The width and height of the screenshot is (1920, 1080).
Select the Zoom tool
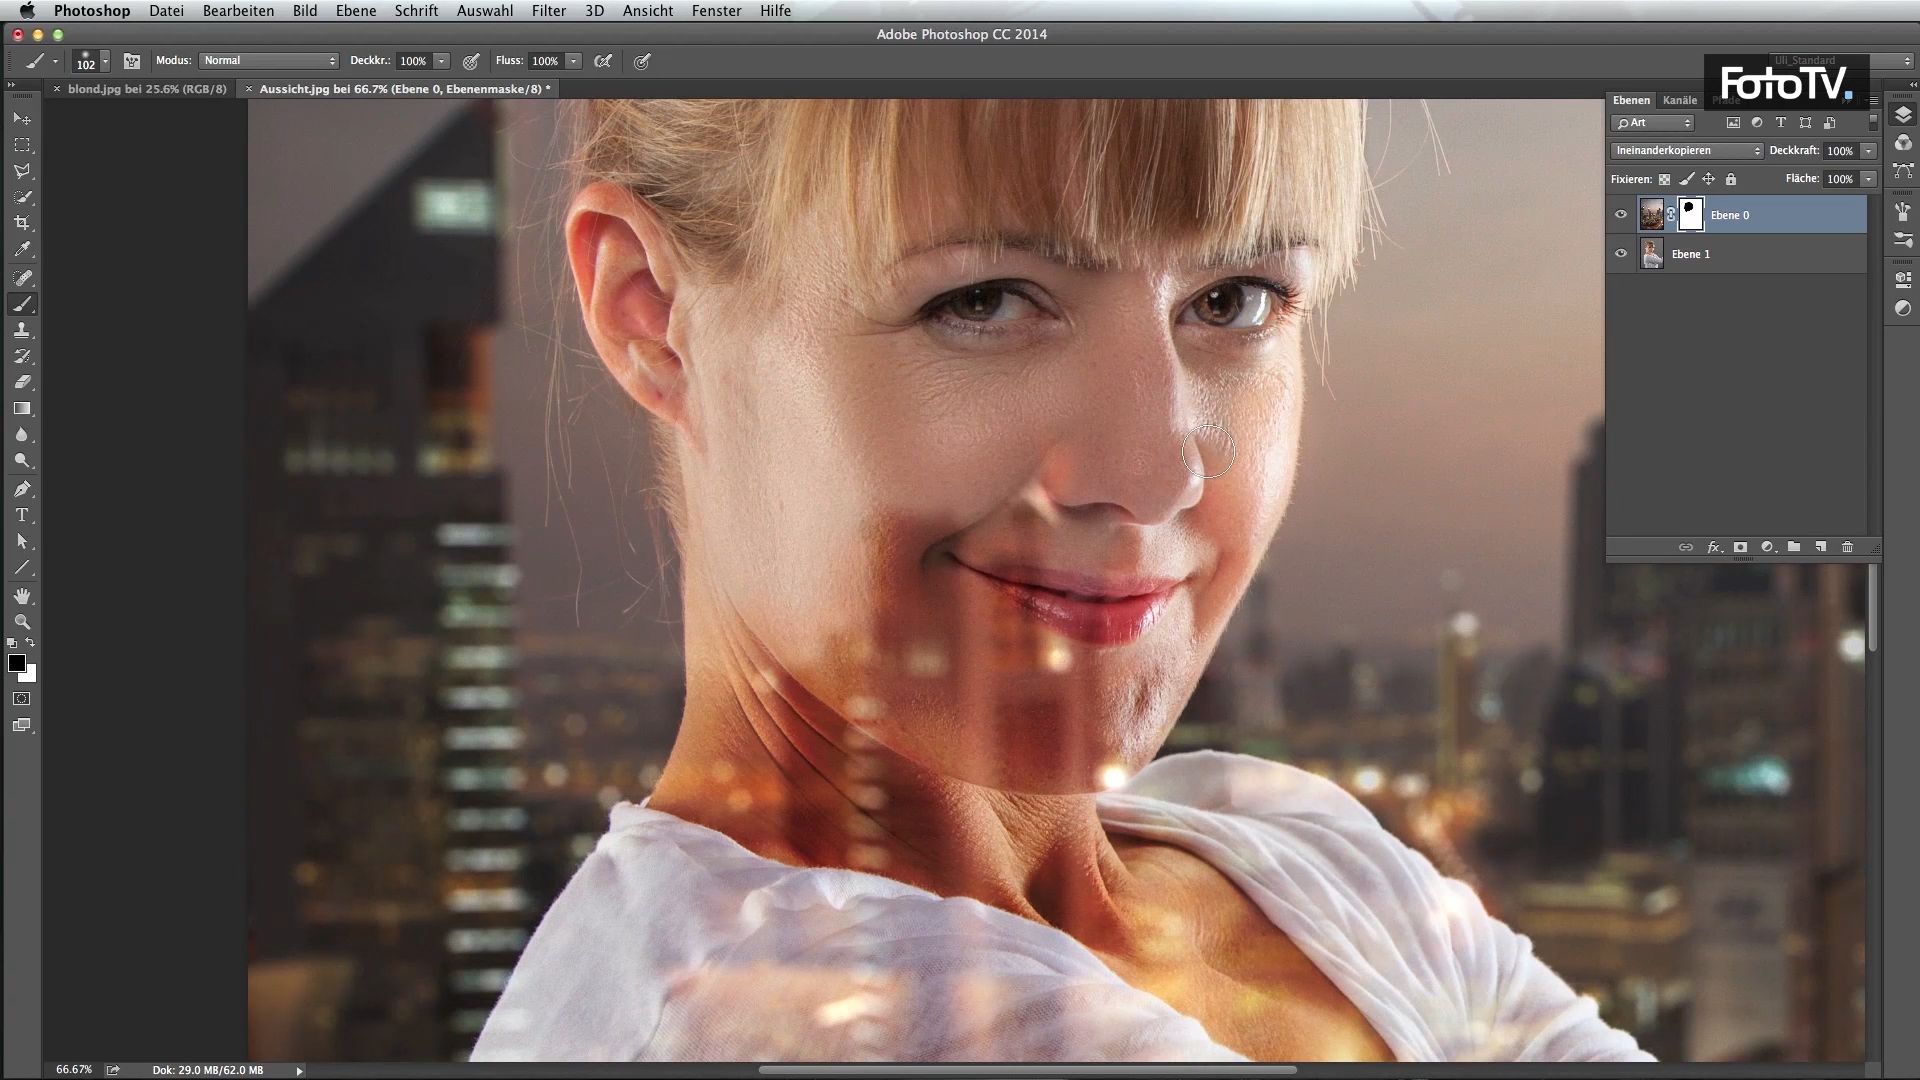[x=22, y=622]
